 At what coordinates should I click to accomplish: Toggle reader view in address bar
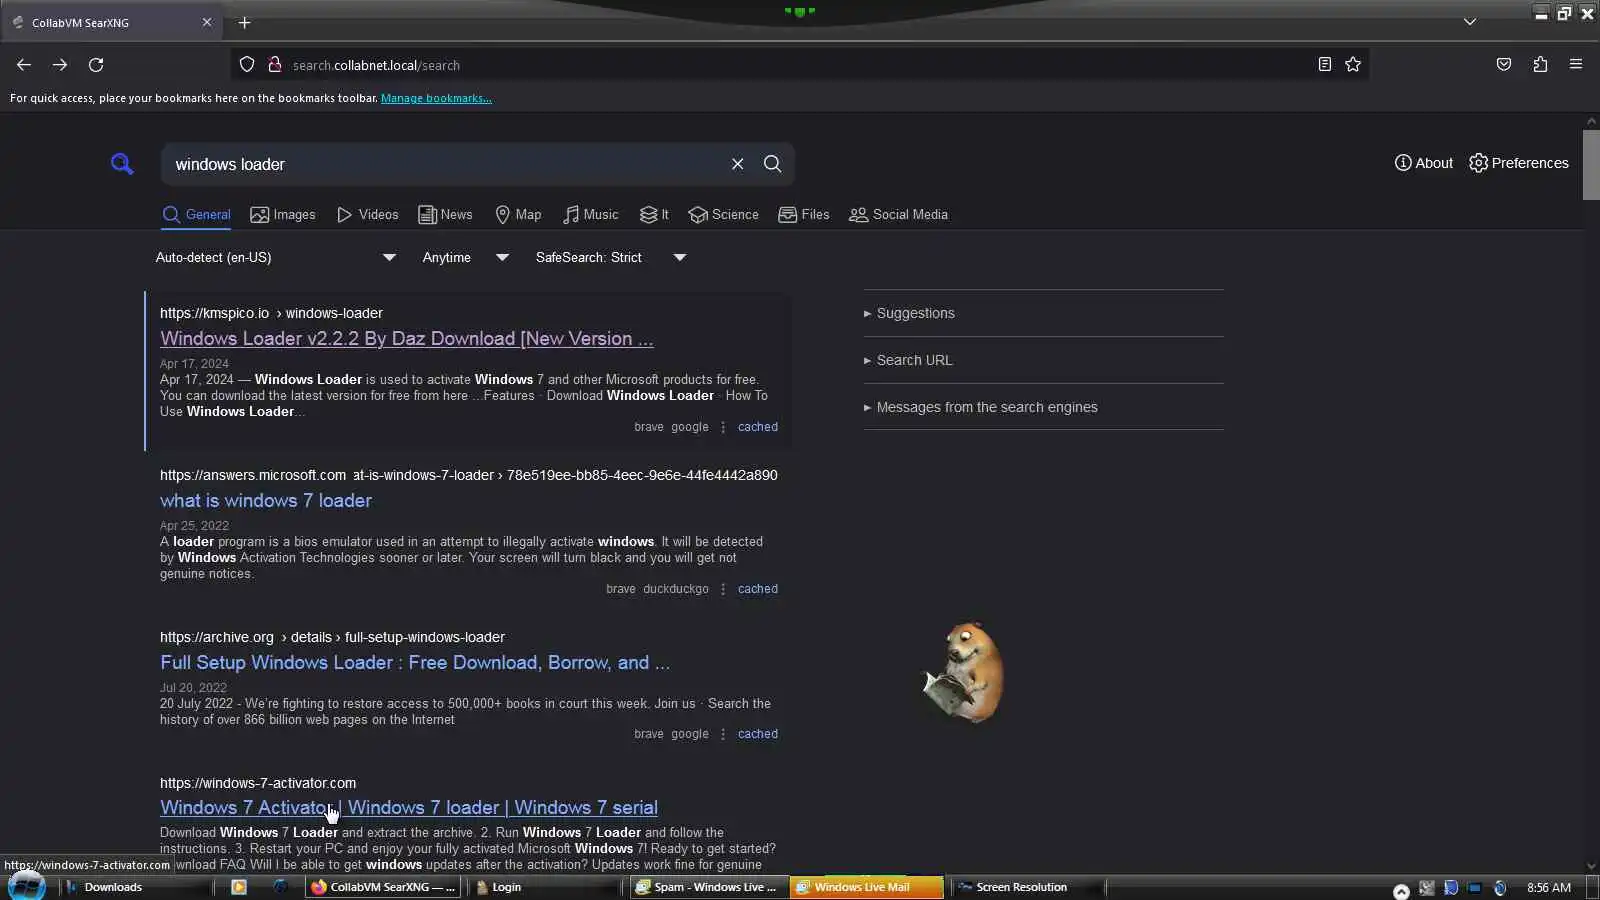[x=1324, y=65]
